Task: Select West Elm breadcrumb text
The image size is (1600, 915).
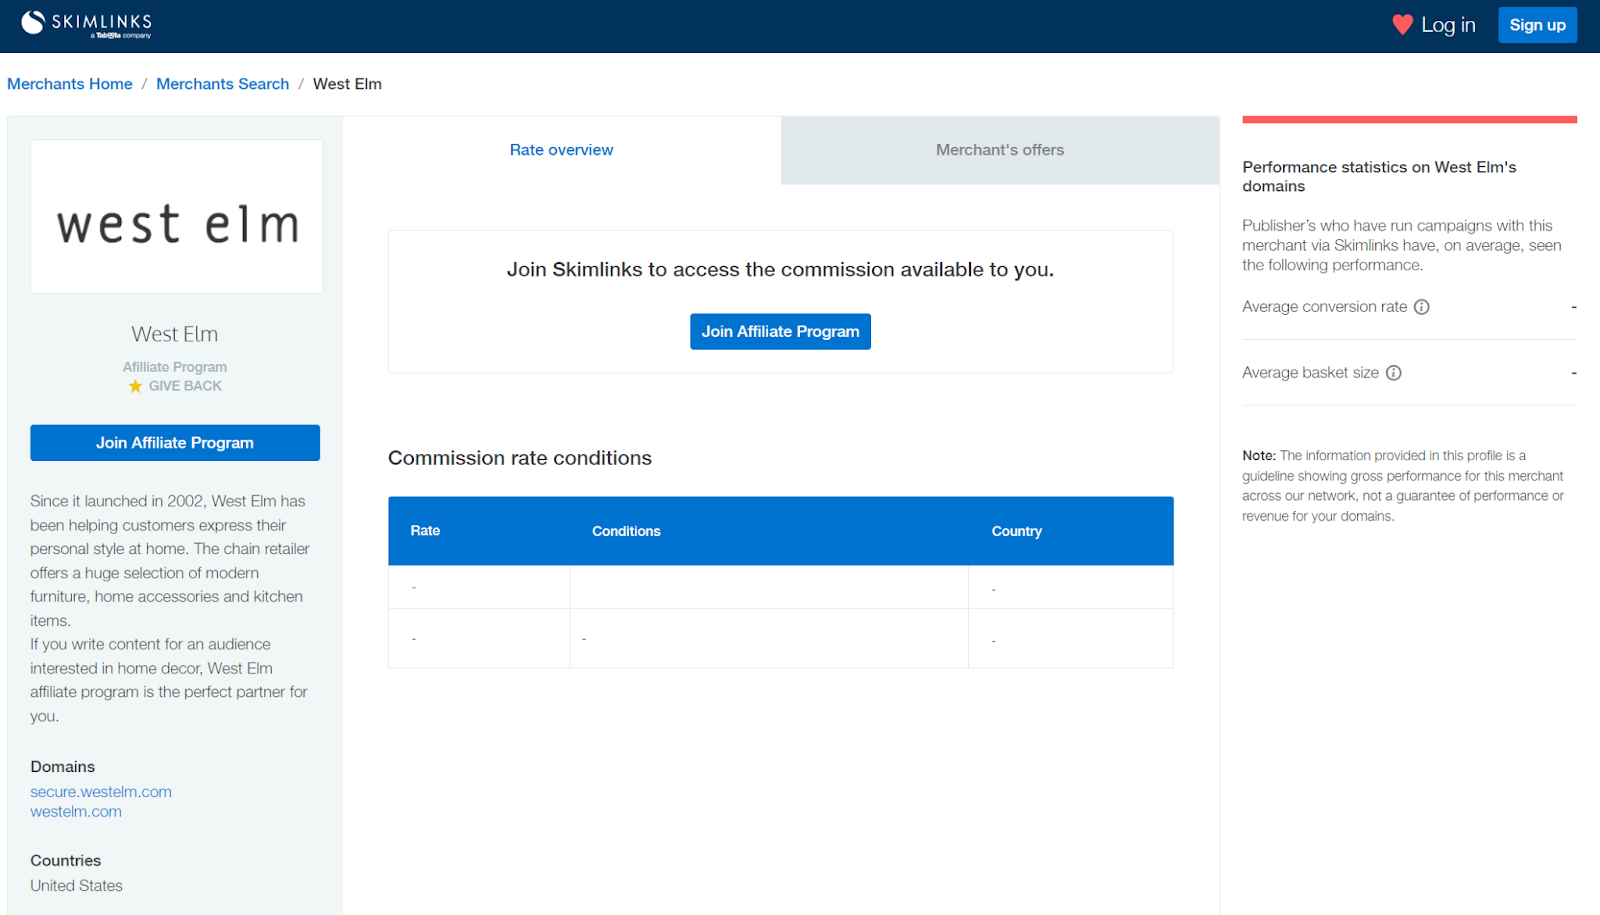Action: (x=347, y=84)
